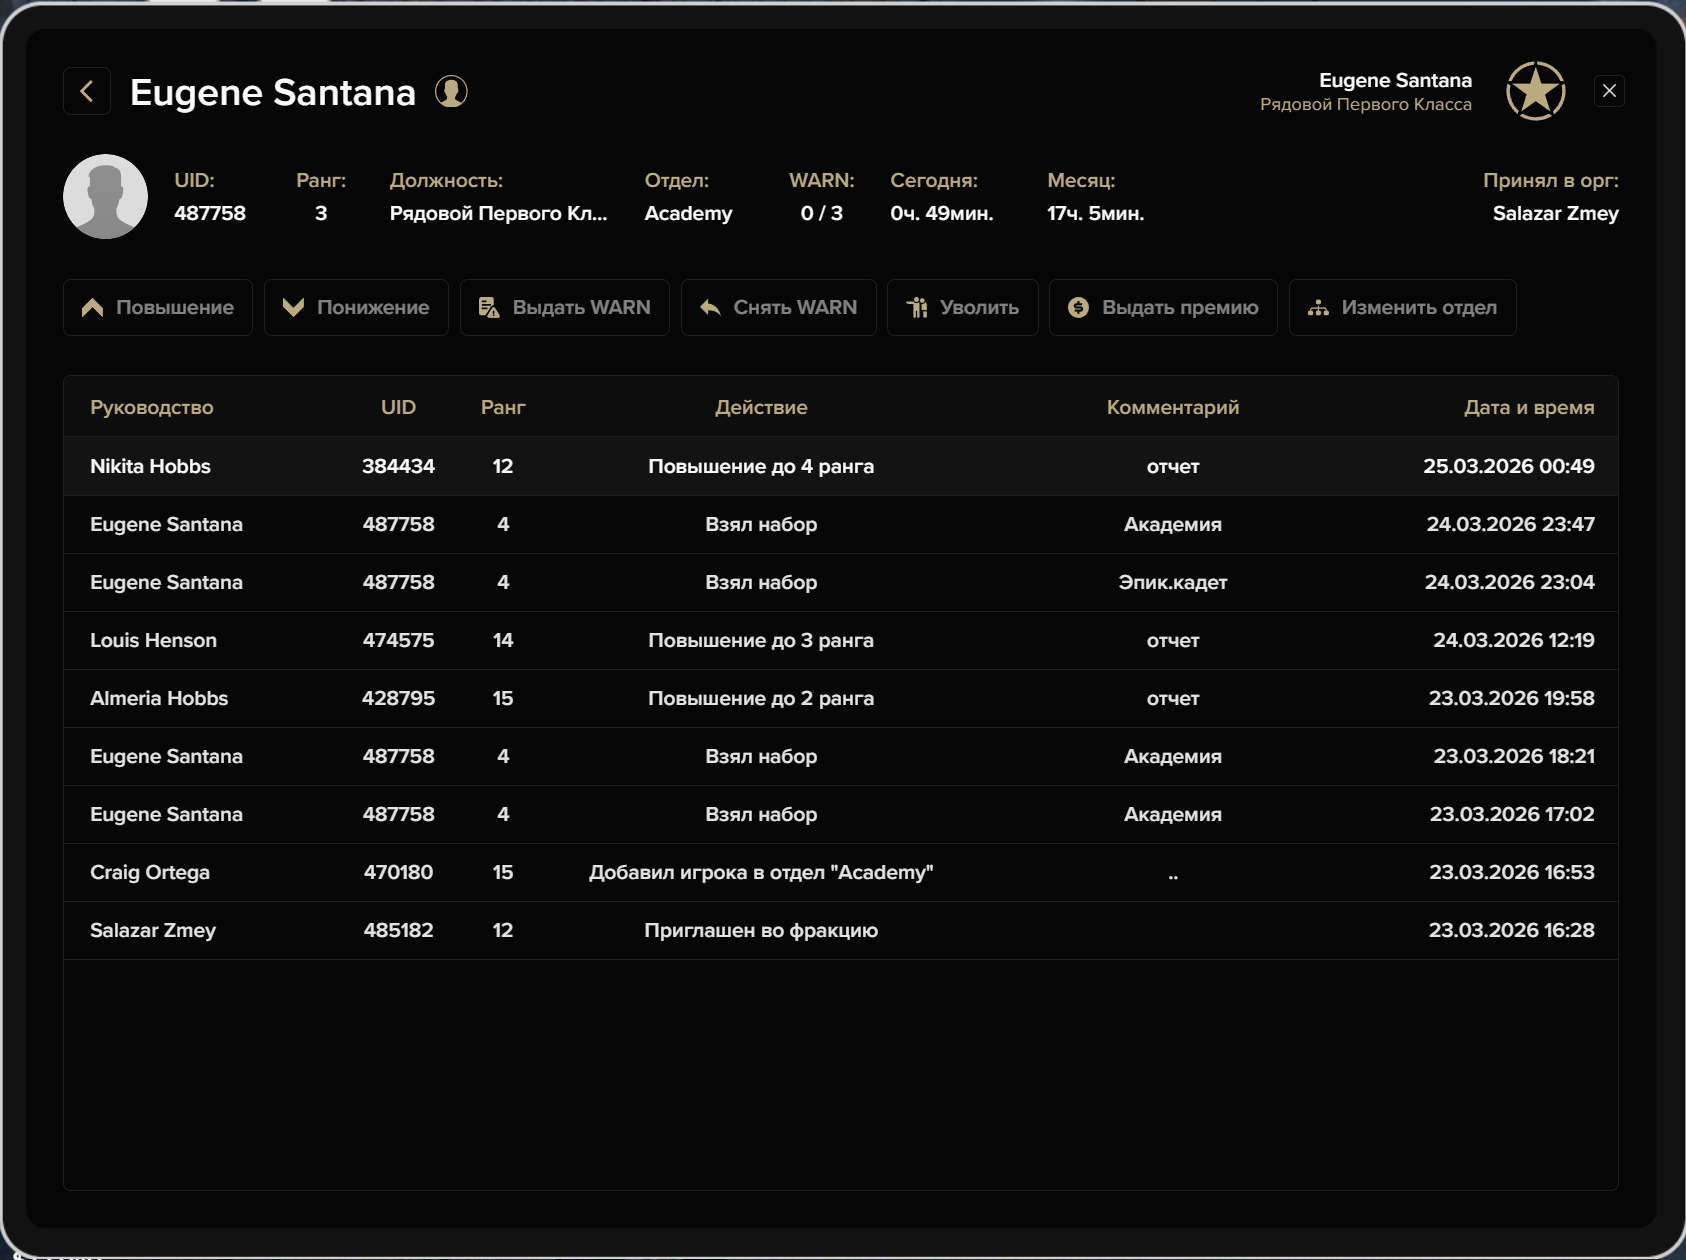Viewport: 1686px width, 1260px height.
Task: Click the gold star rank badge
Action: 1535,91
